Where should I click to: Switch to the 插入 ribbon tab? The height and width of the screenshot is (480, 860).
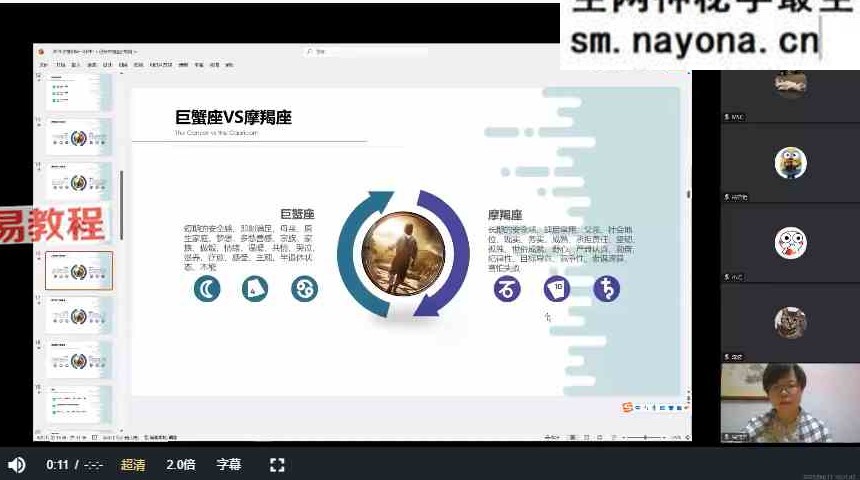coord(76,65)
